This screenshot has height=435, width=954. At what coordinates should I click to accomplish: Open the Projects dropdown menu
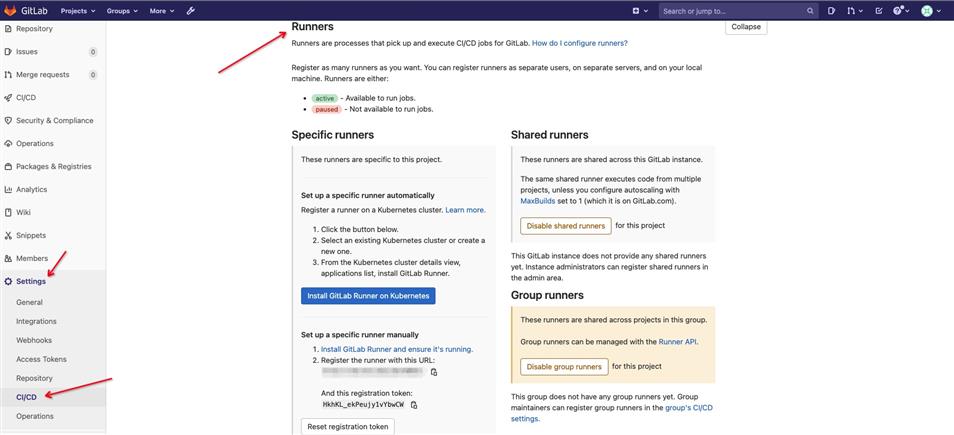point(78,11)
